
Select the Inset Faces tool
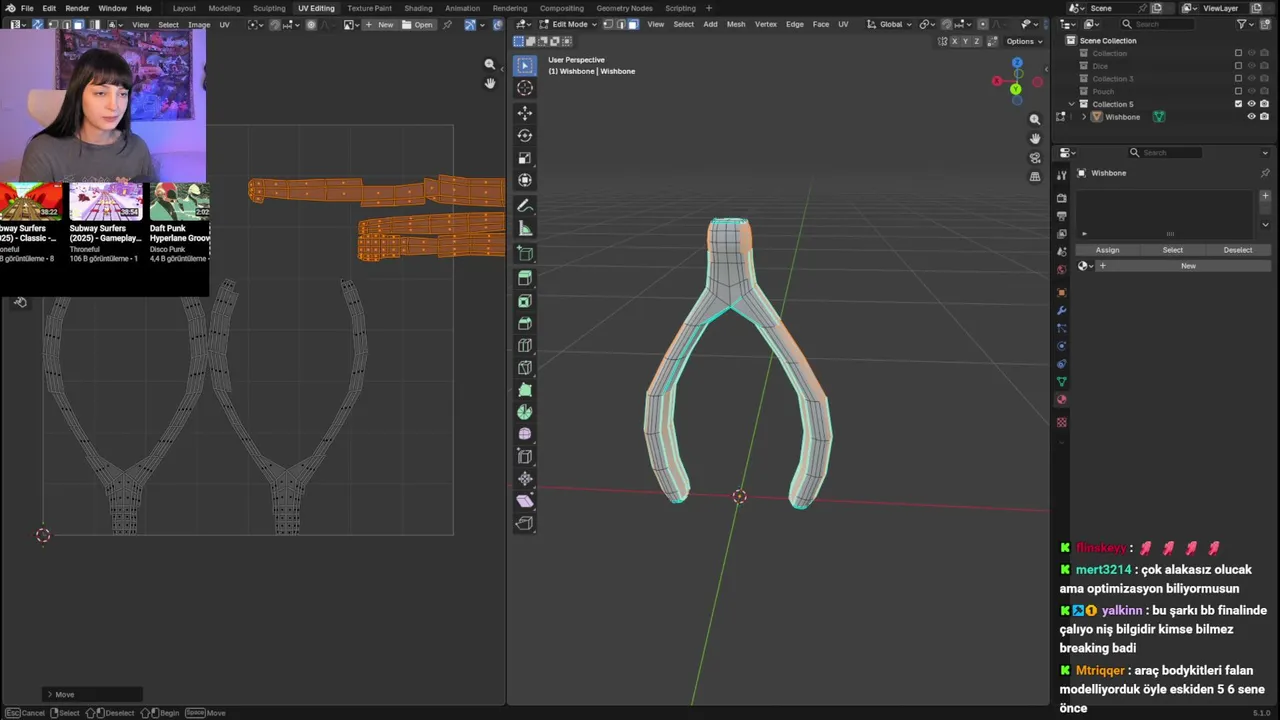[525, 301]
